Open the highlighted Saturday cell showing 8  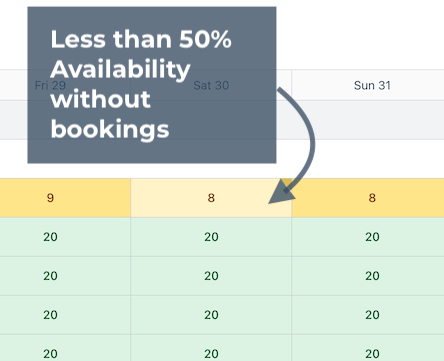pyautogui.click(x=211, y=198)
